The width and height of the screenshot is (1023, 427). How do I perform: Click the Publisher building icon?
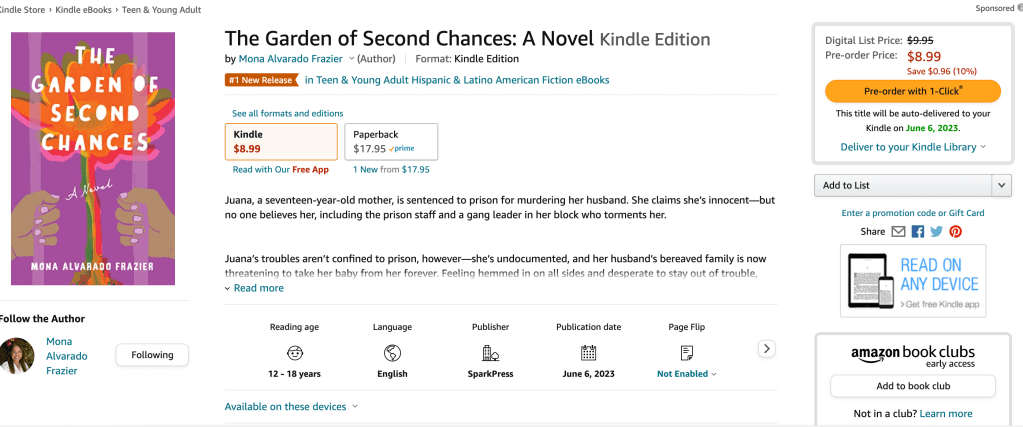(x=490, y=352)
